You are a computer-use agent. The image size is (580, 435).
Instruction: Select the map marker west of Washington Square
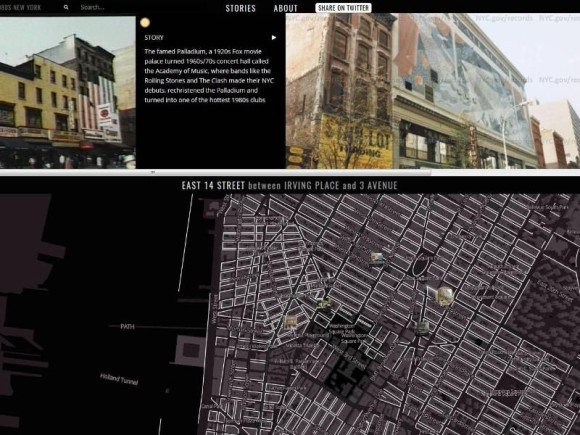click(290, 322)
